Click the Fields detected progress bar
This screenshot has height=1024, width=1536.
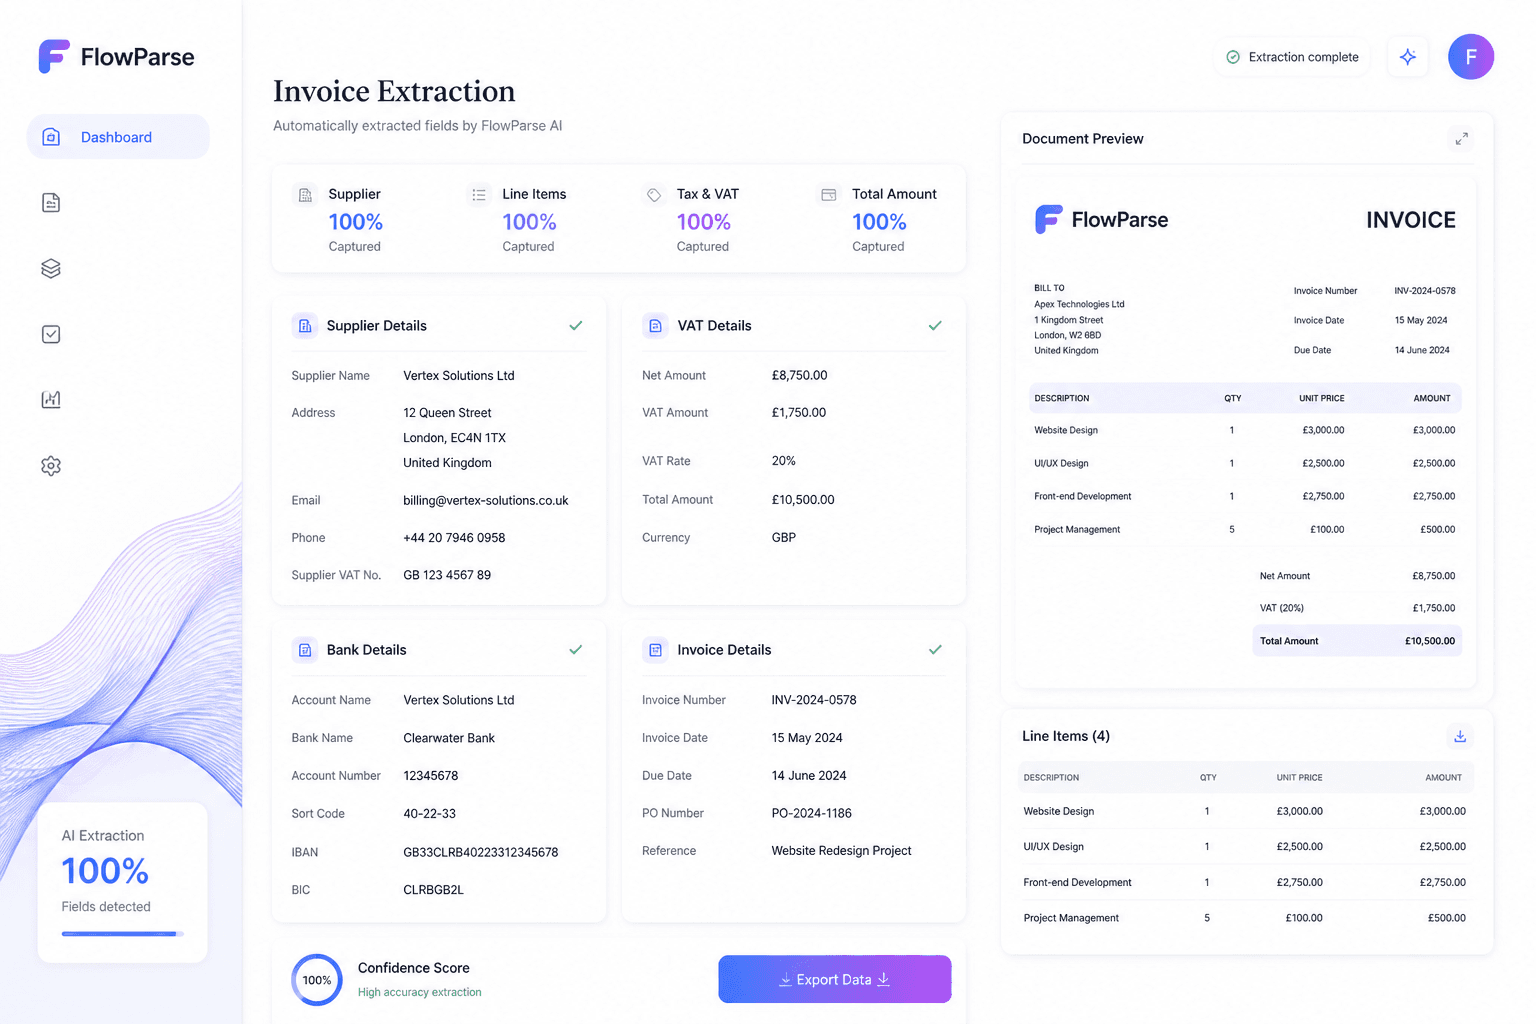click(x=122, y=934)
